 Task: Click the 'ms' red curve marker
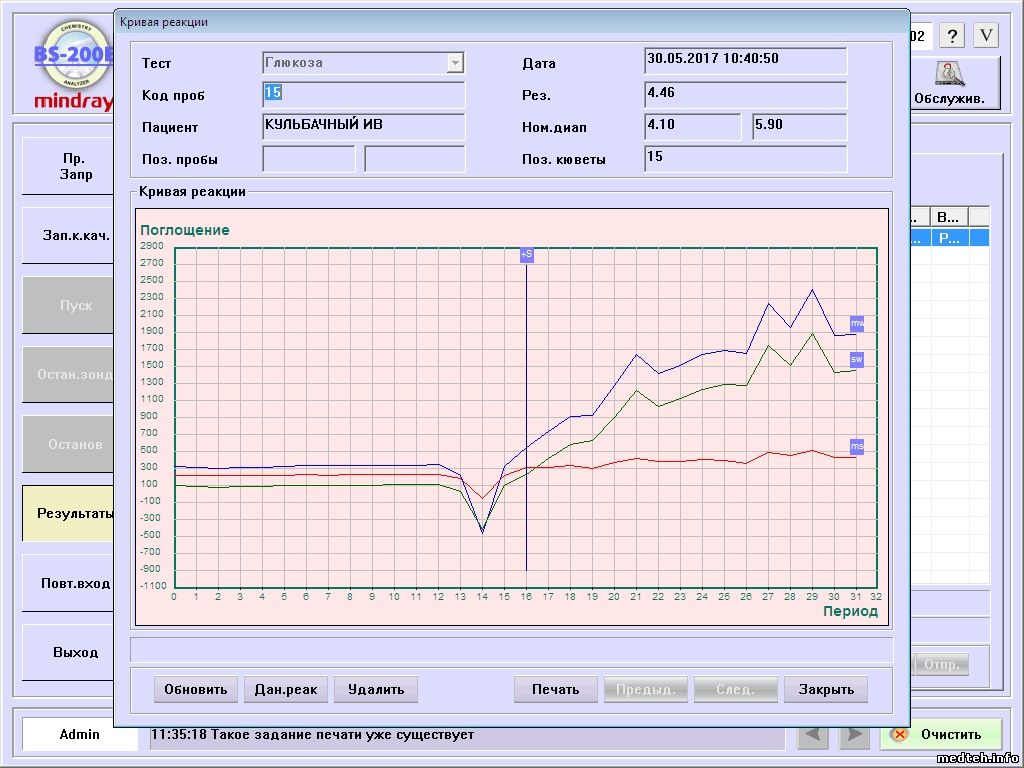pos(857,446)
